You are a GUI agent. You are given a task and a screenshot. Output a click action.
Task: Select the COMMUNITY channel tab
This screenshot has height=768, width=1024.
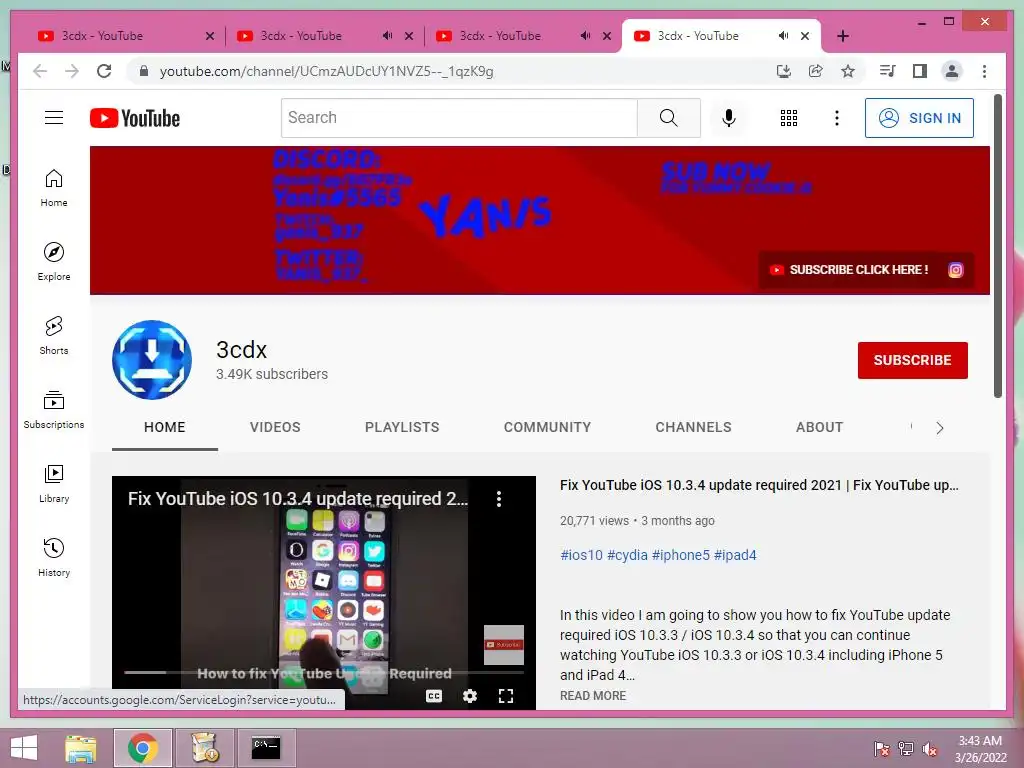coord(547,427)
